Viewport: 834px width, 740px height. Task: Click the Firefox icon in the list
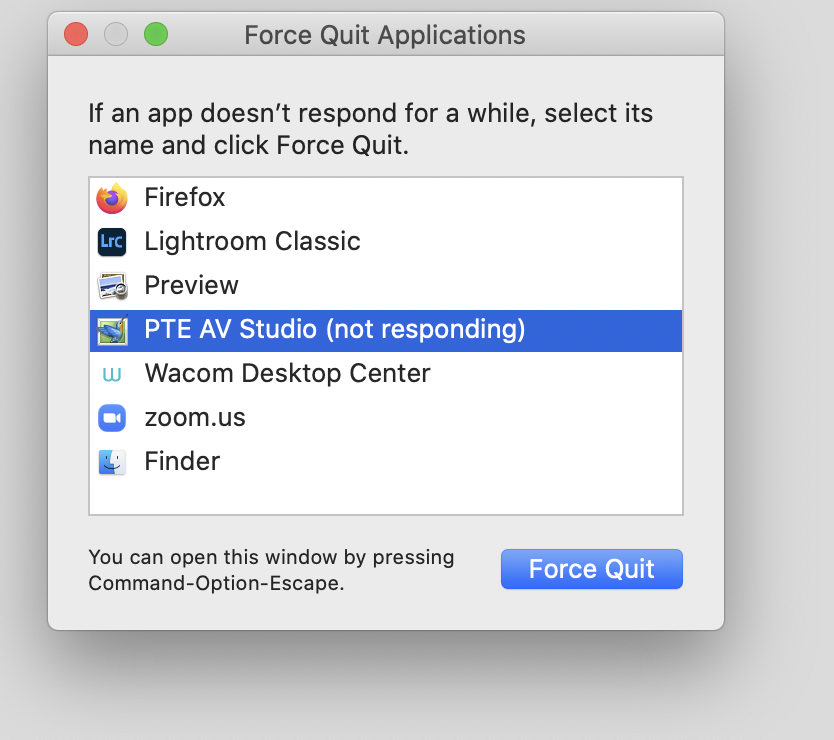coord(112,198)
